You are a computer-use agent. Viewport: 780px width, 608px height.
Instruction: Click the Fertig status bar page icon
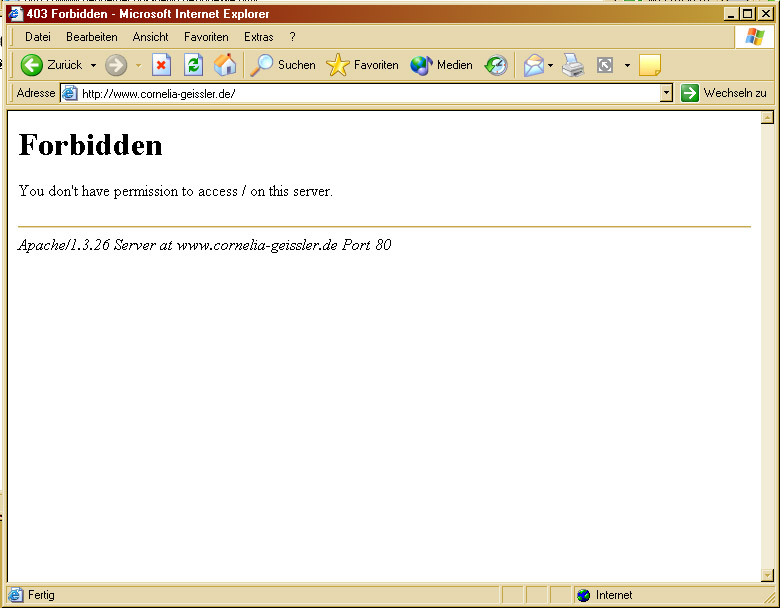pos(15,595)
